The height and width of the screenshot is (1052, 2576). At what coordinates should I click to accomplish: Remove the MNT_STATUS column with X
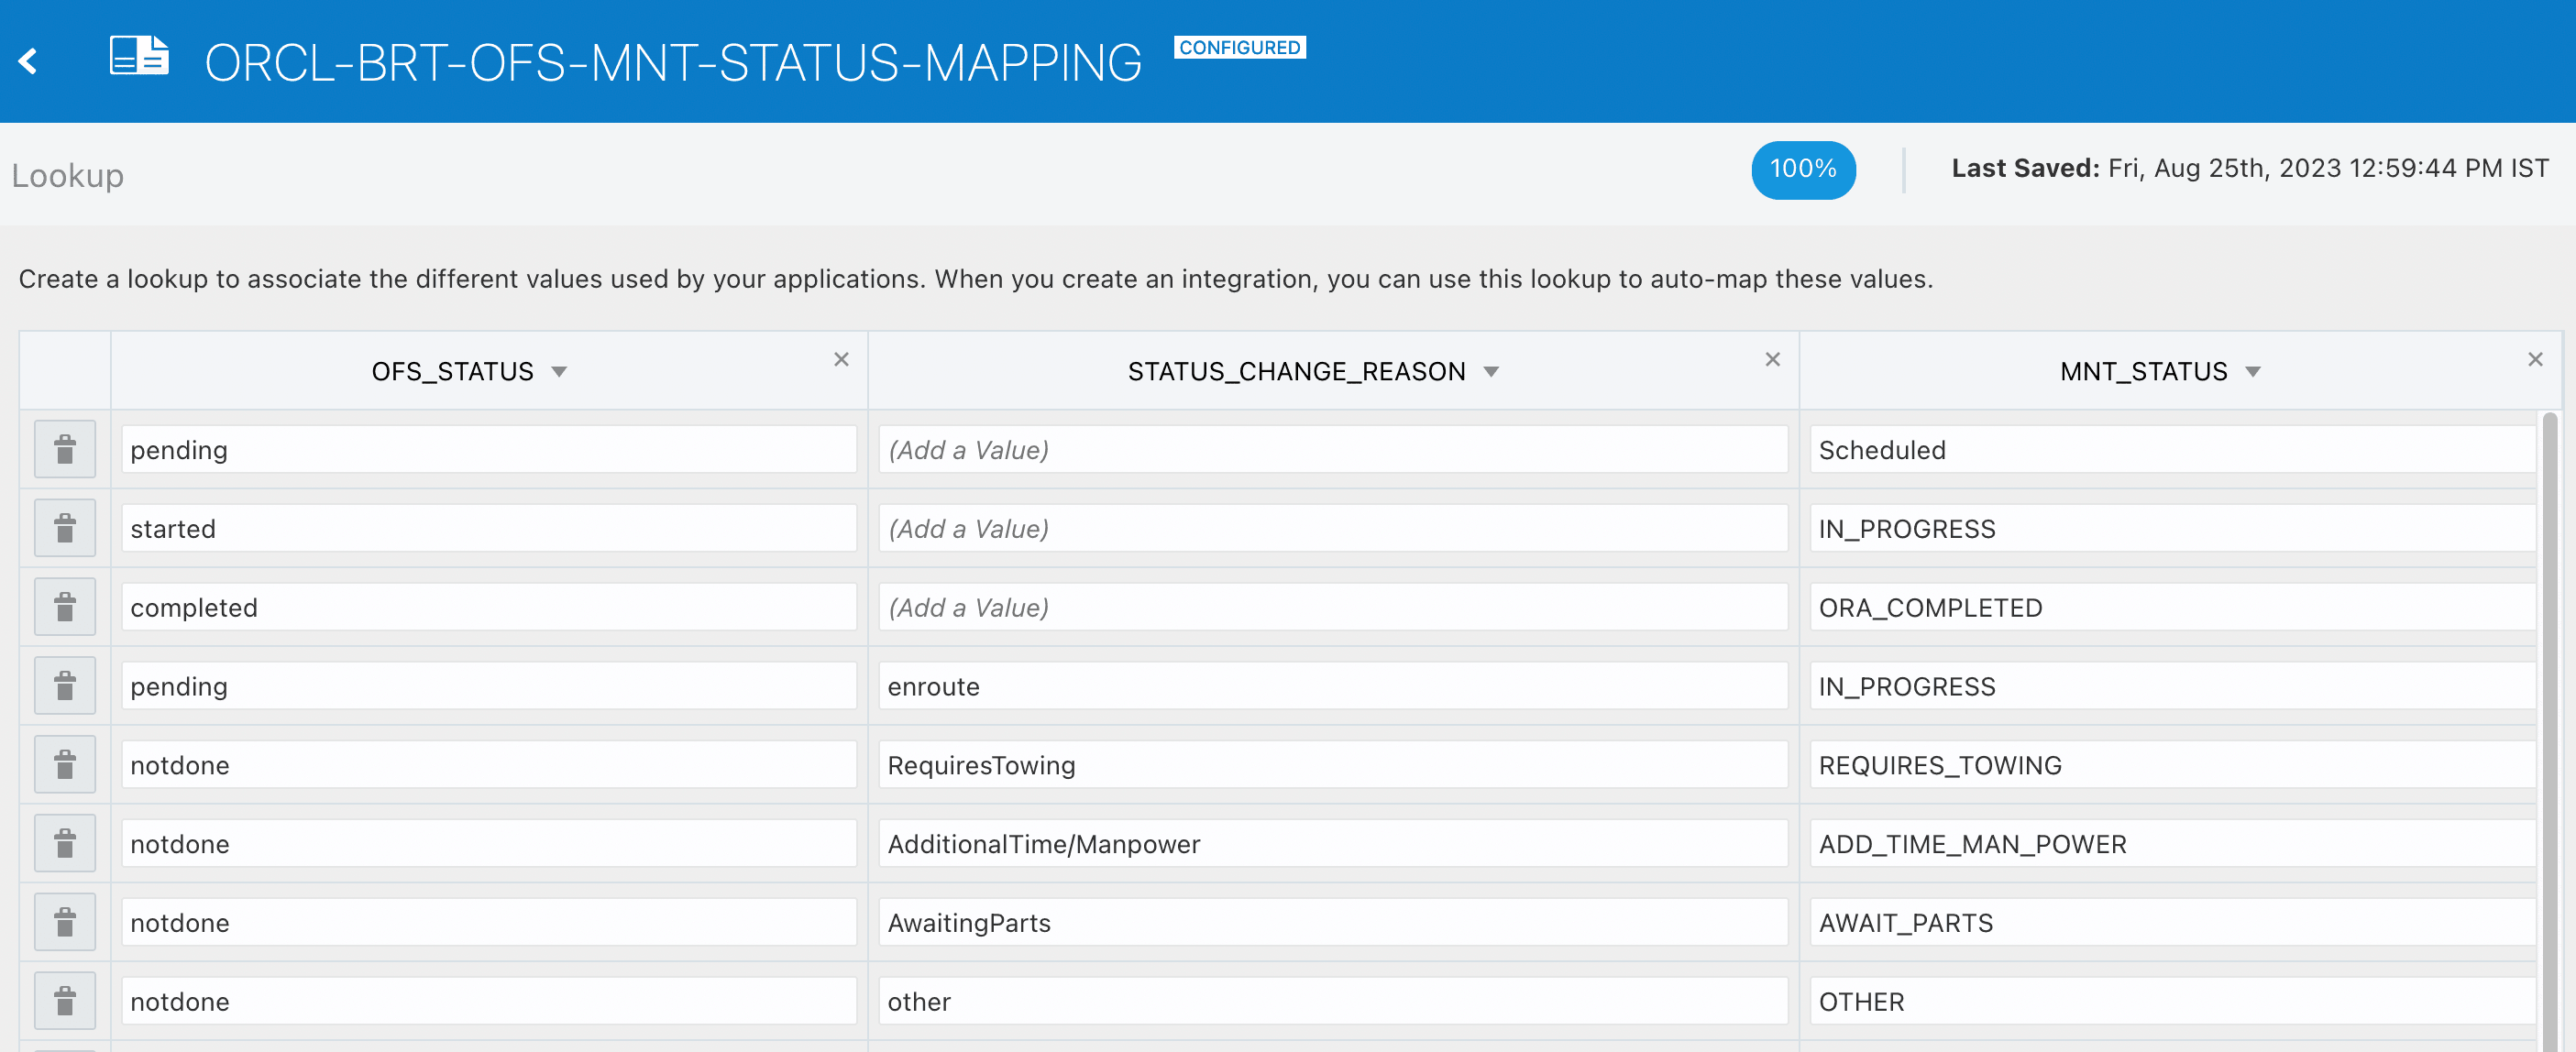point(2534,359)
